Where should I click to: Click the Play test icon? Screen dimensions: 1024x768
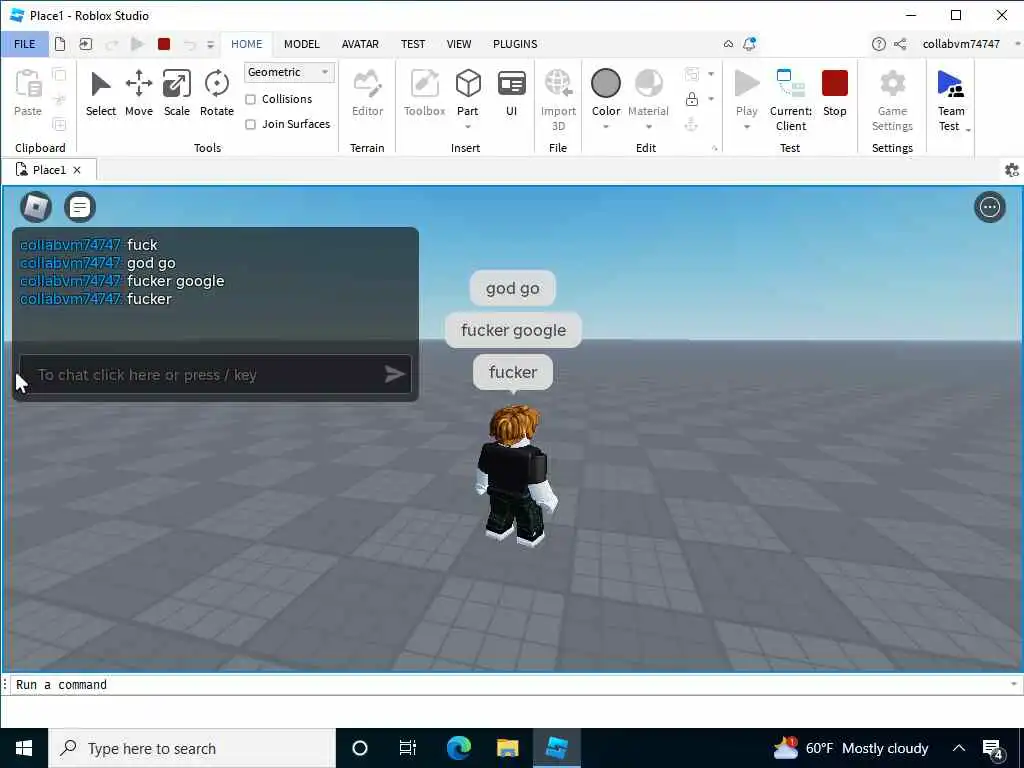(746, 84)
